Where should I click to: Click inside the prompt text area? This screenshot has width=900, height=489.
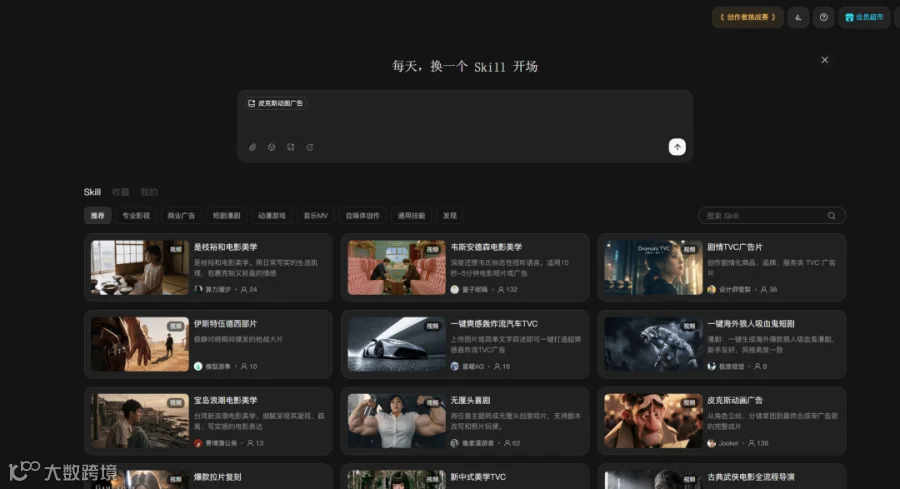pyautogui.click(x=465, y=125)
